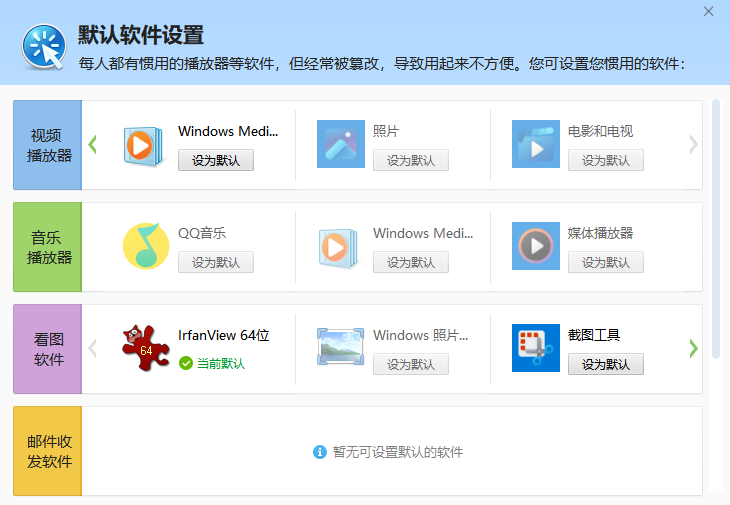Show previous image viewers with left arrow
This screenshot has height=505, width=730.
(x=93, y=348)
